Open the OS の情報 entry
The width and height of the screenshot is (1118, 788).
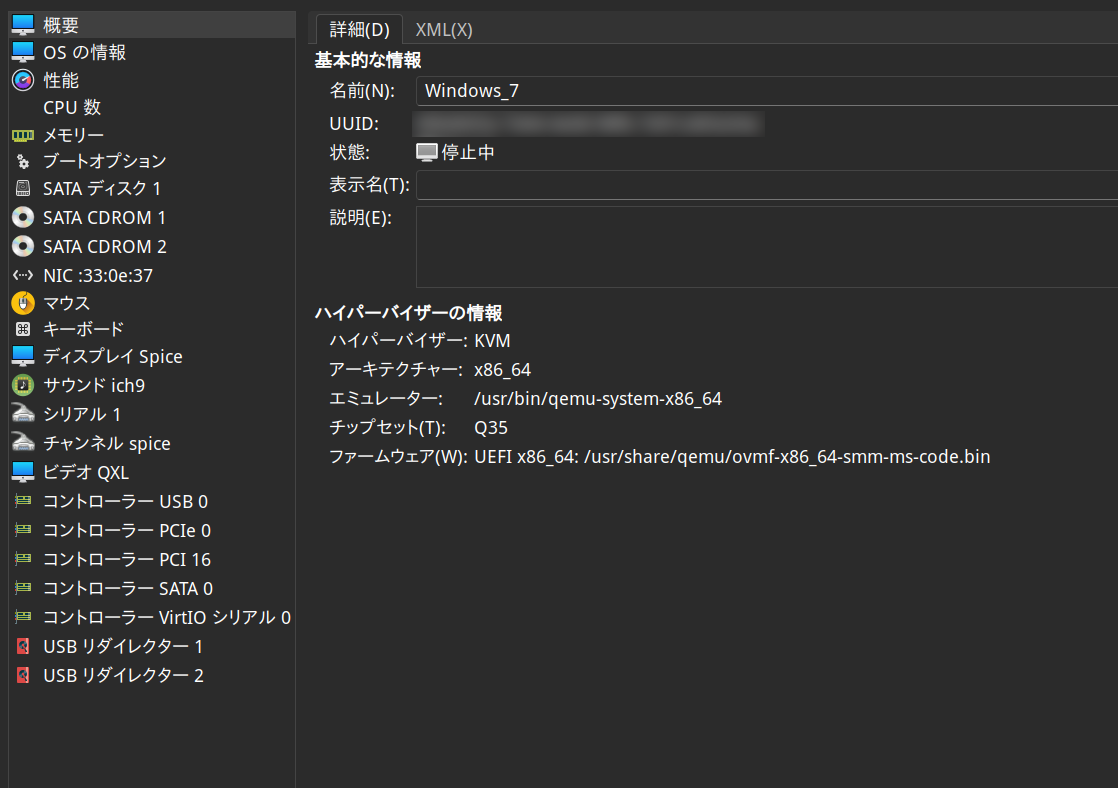tap(152, 52)
